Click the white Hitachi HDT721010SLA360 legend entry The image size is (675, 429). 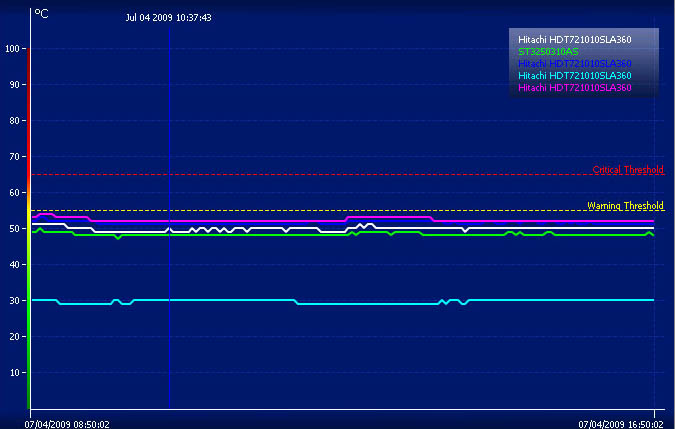(x=575, y=40)
